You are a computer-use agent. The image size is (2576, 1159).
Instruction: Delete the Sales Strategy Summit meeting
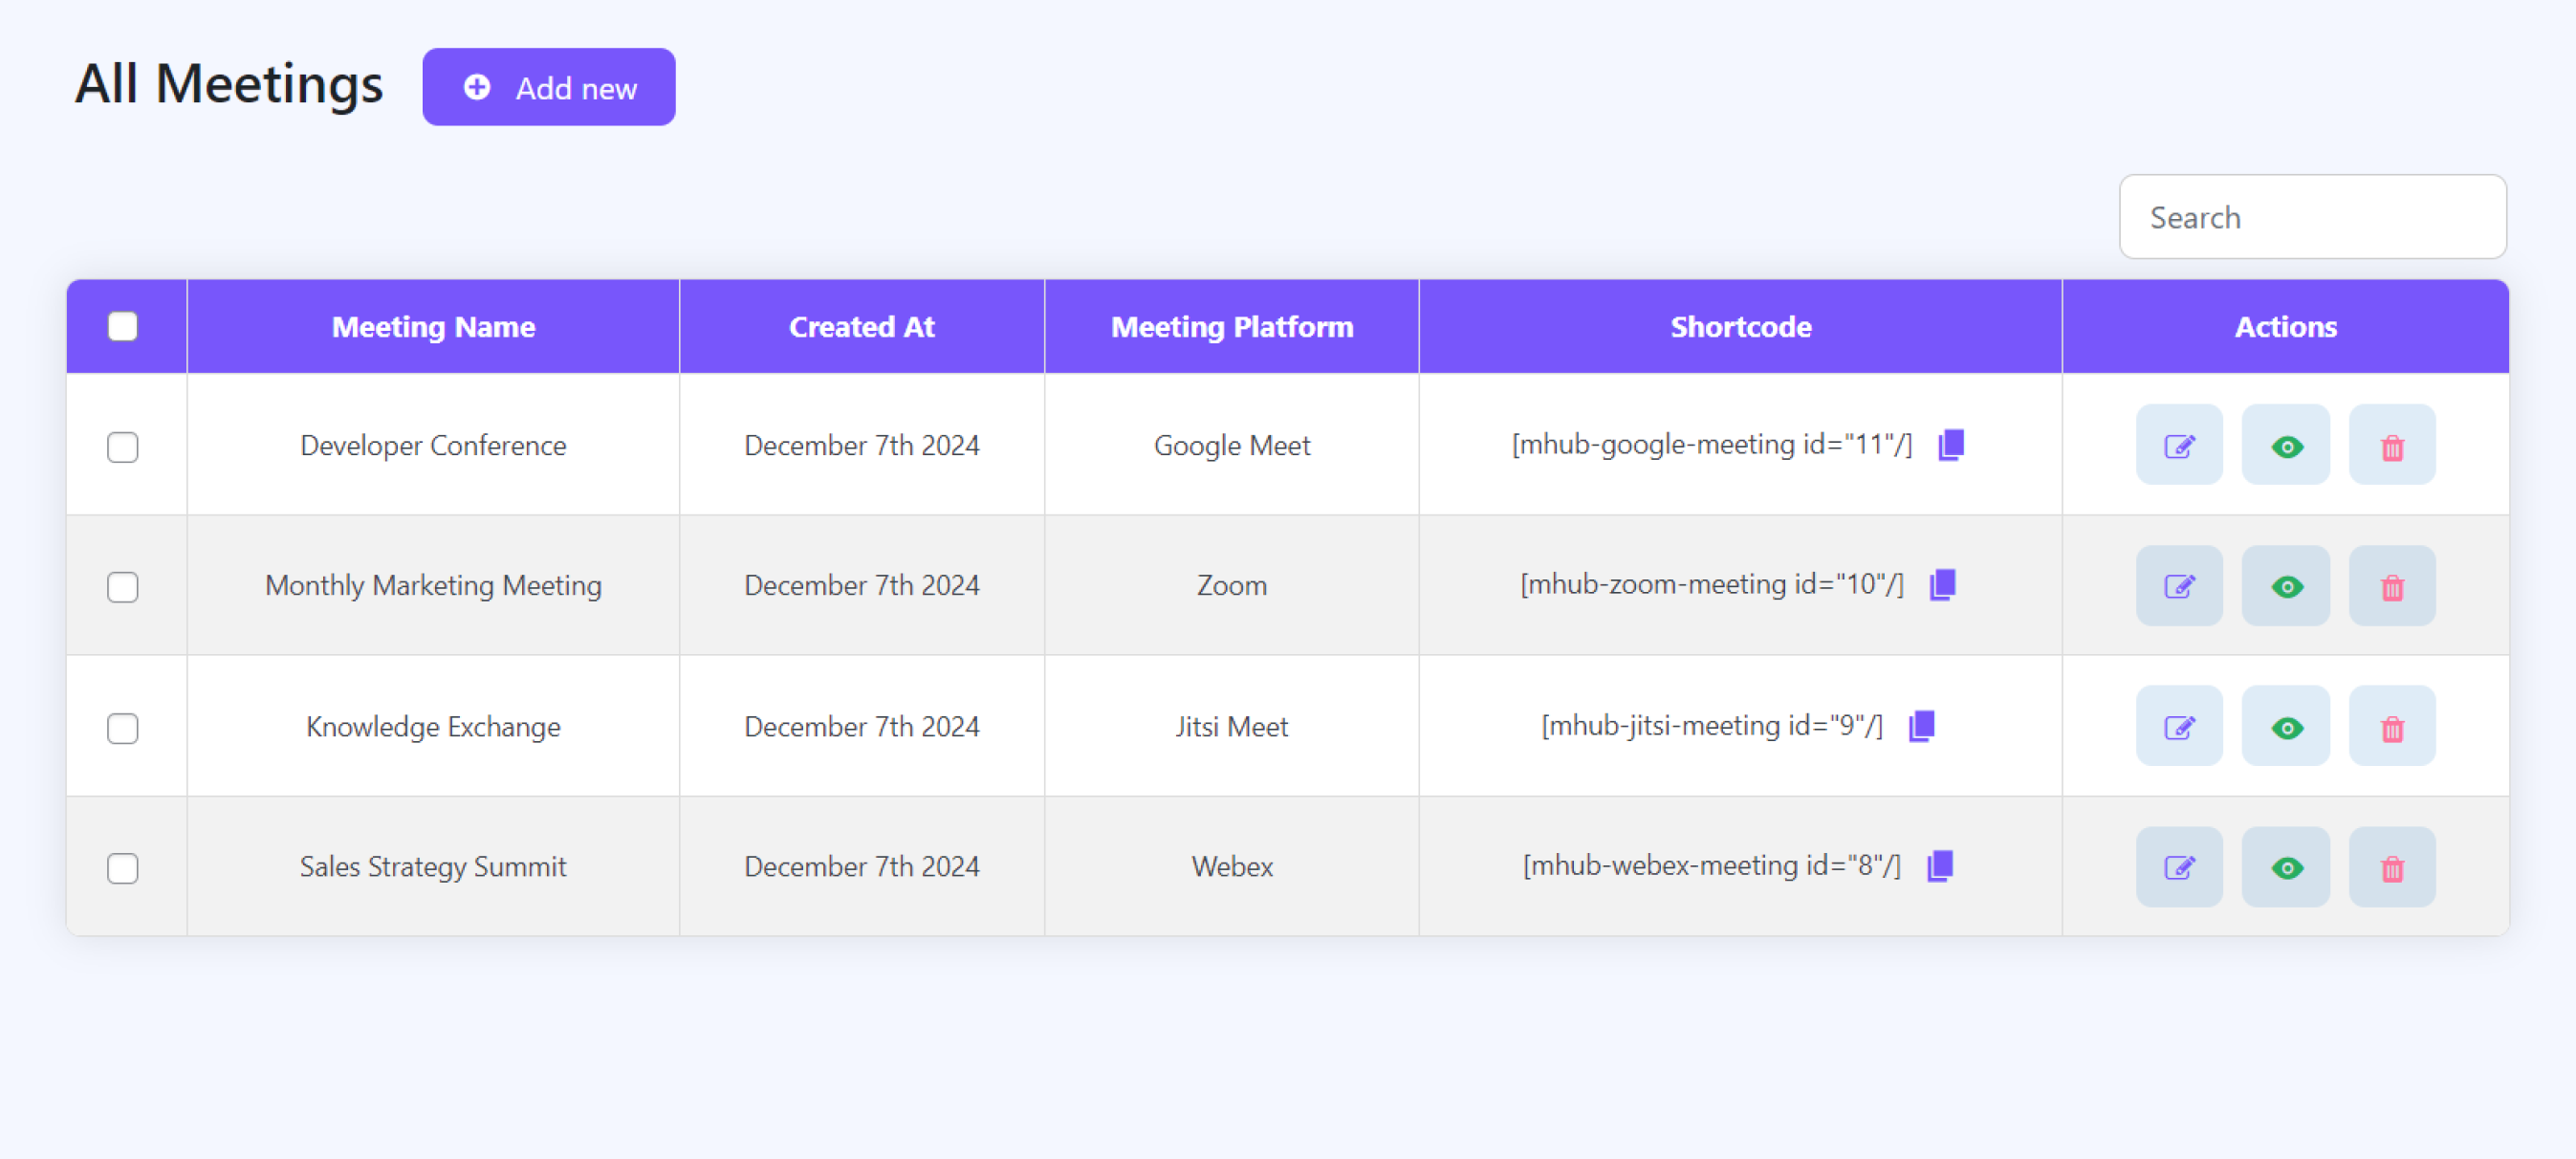point(2391,867)
